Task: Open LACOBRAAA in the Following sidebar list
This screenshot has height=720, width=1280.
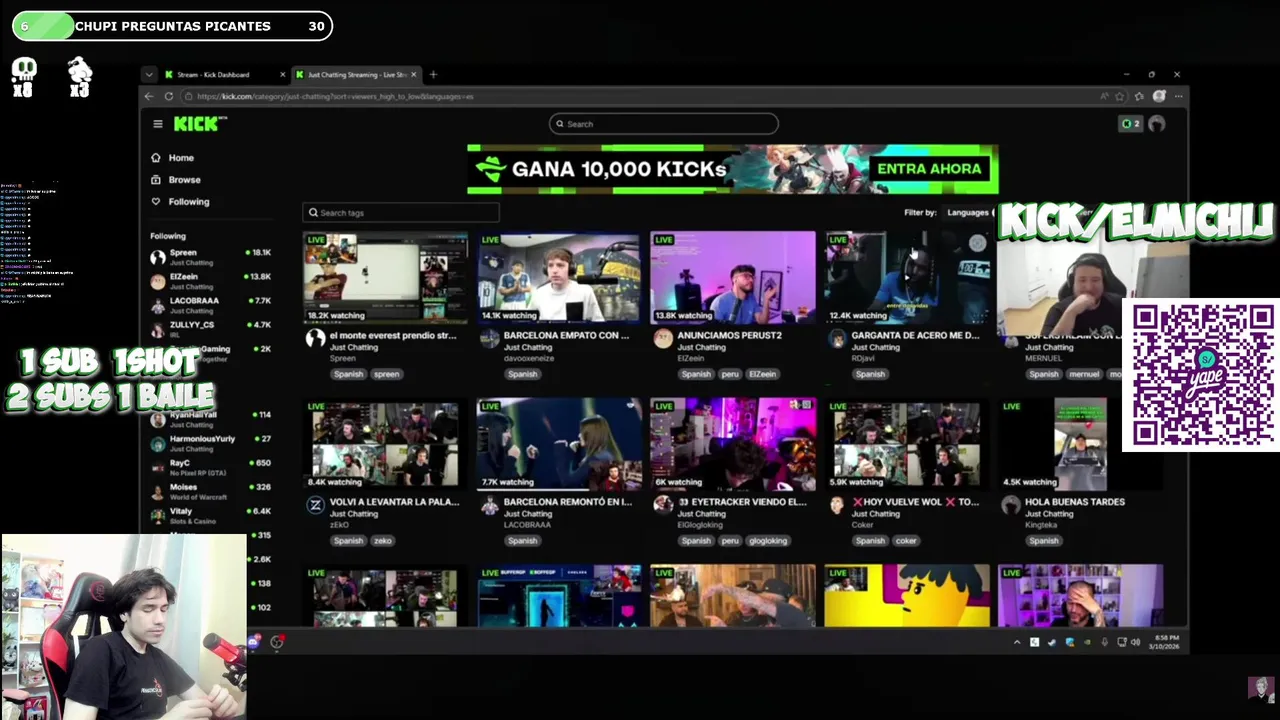Action: 210,305
